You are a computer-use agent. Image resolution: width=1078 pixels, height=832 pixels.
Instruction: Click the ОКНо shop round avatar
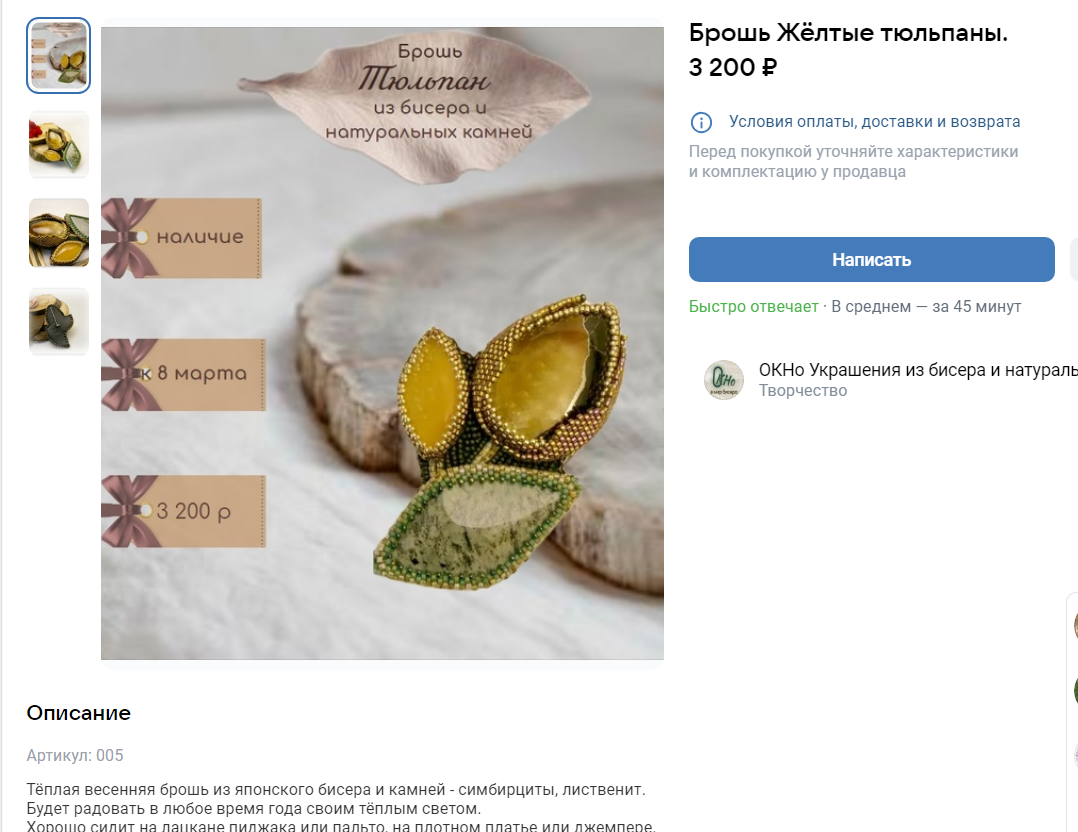tap(723, 380)
